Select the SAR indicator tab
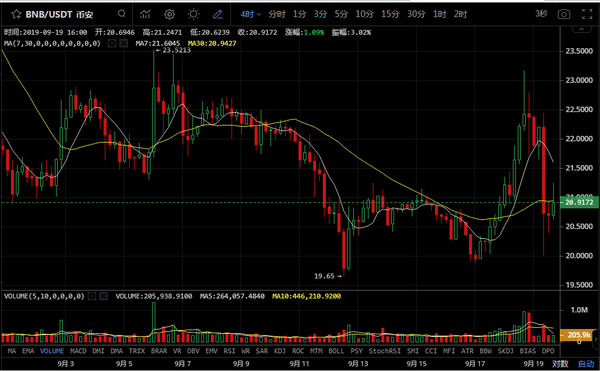The image size is (600, 371). click(x=262, y=351)
